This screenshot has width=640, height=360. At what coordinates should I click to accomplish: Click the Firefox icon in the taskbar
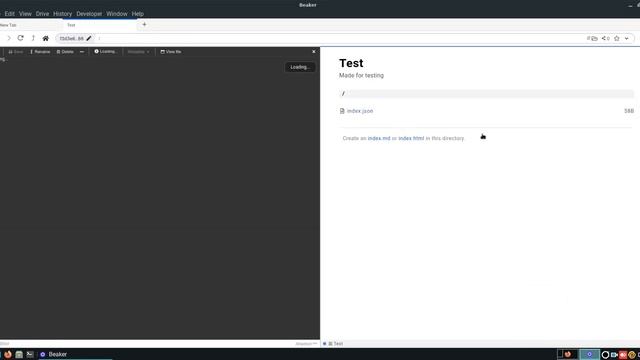(8, 354)
